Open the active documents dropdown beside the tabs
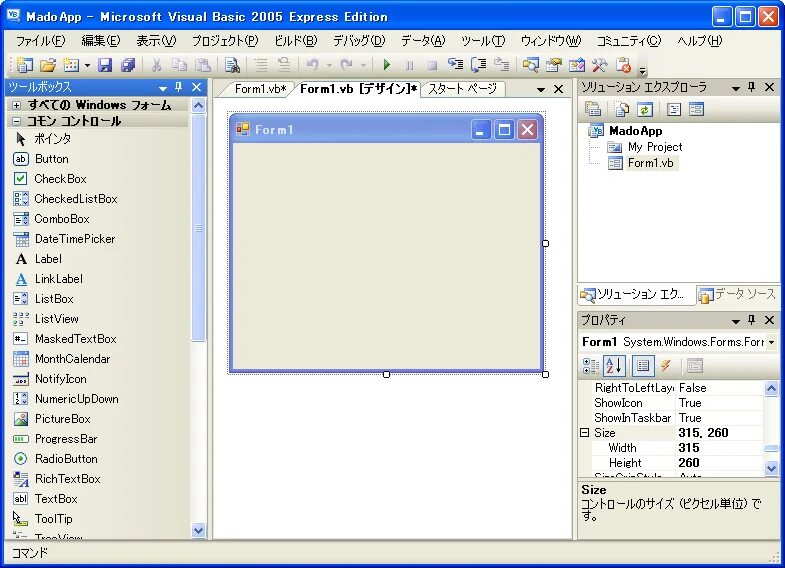Image resolution: width=785 pixels, height=568 pixels. click(541, 90)
